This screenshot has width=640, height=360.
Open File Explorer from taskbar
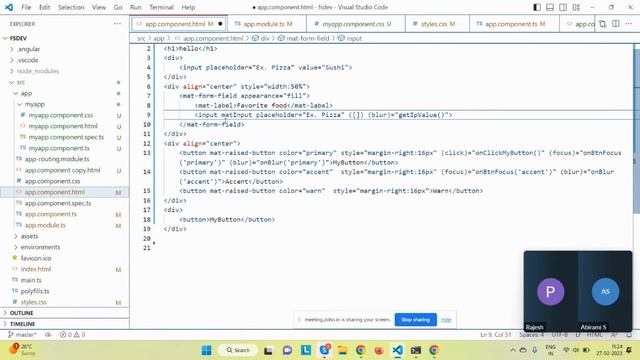tap(342, 350)
